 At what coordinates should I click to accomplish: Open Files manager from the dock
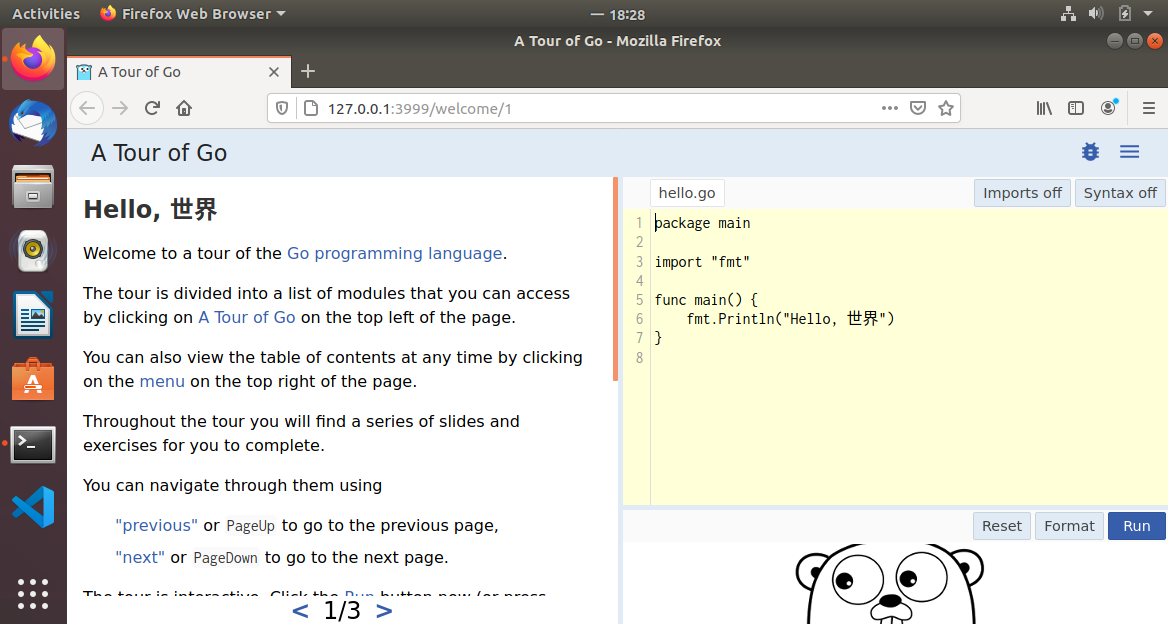pos(33,186)
